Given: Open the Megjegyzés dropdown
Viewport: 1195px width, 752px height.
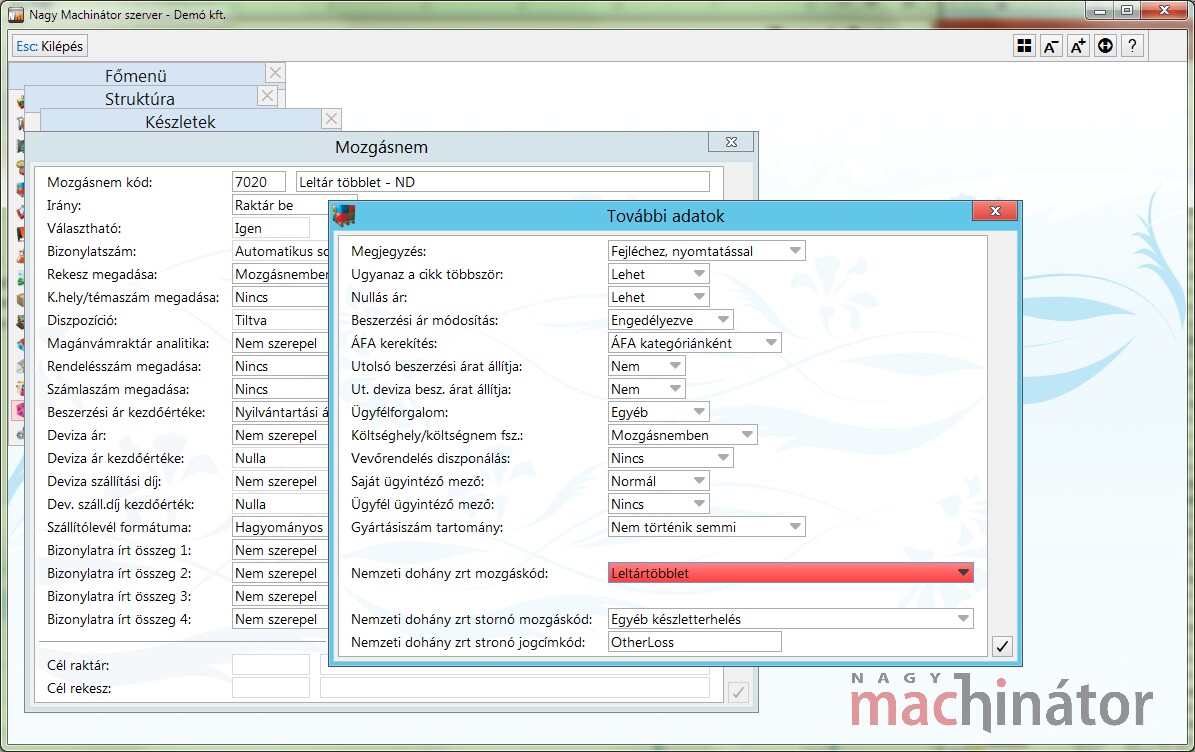Looking at the screenshot, I should click(706, 251).
